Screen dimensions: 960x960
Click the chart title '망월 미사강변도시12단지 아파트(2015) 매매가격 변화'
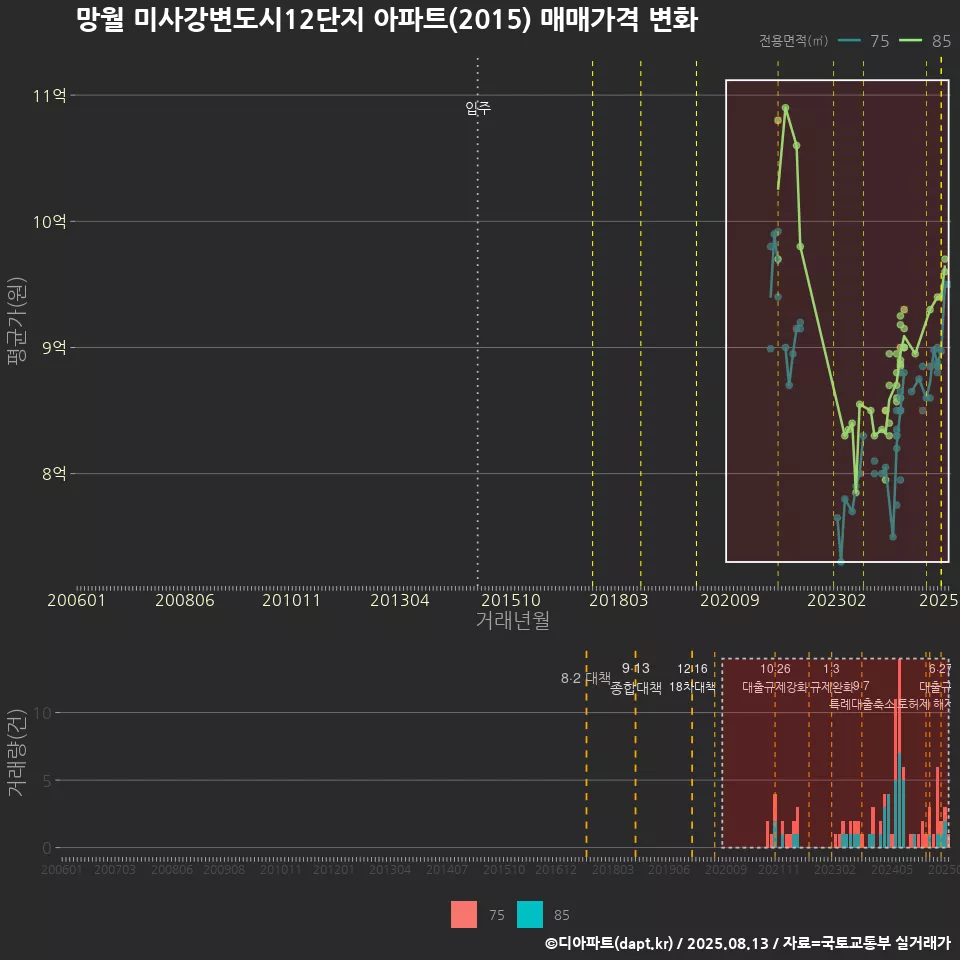(x=387, y=20)
